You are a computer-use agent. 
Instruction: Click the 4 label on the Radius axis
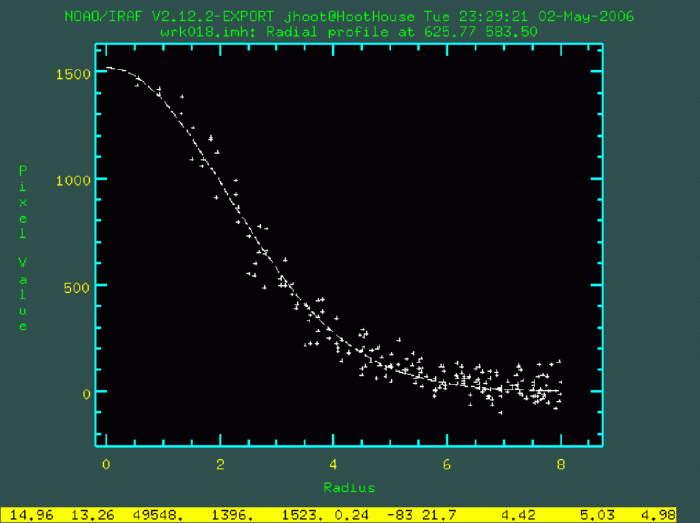[x=333, y=465]
